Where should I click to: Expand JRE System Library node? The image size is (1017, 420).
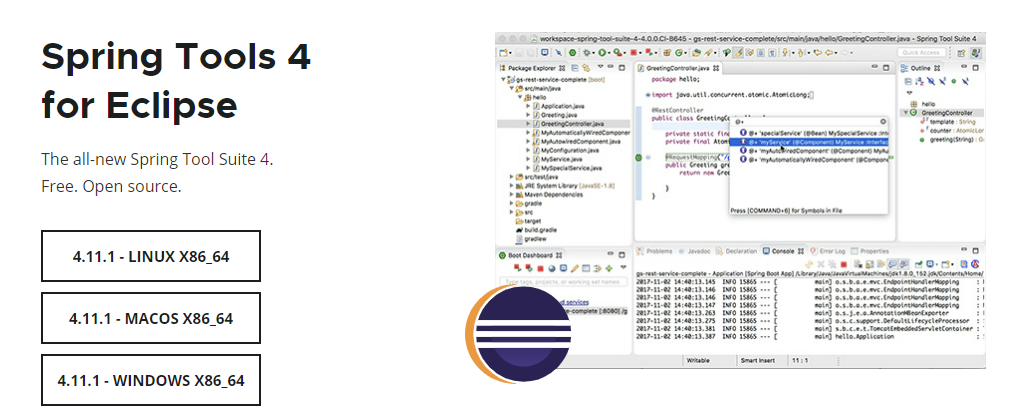(512, 186)
